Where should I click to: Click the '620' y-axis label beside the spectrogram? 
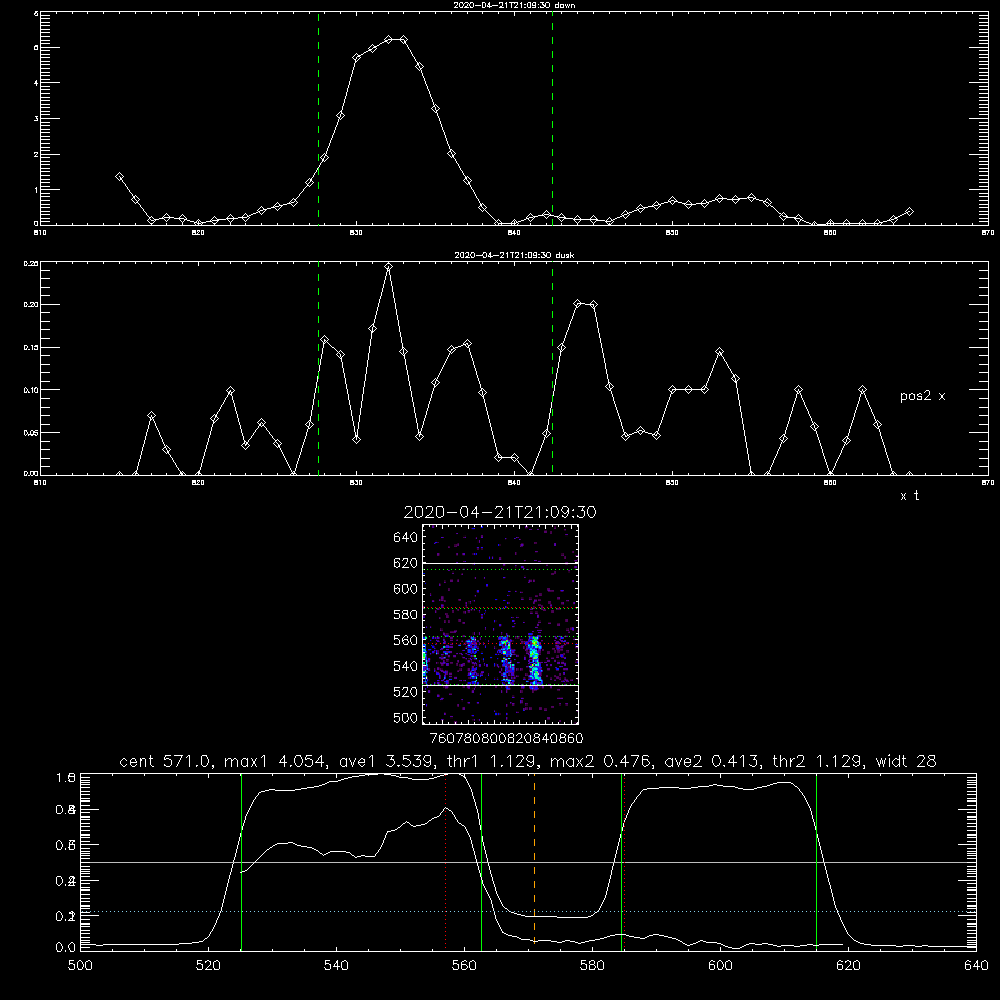(405, 563)
